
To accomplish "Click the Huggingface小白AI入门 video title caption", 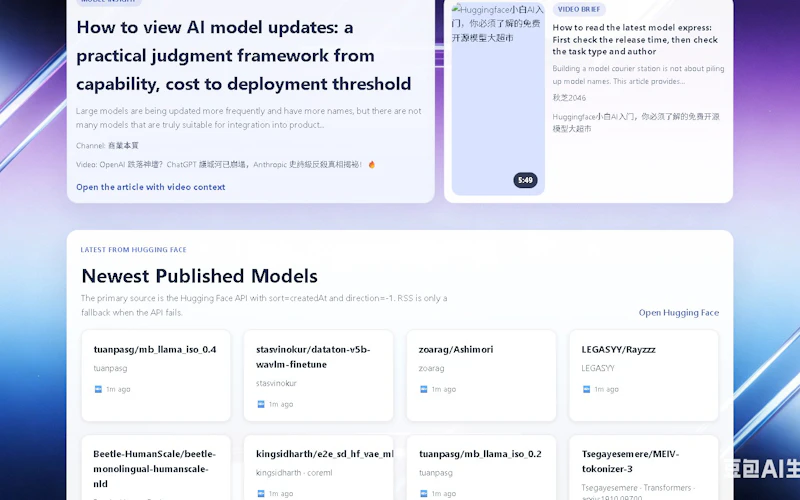I will 636,123.
